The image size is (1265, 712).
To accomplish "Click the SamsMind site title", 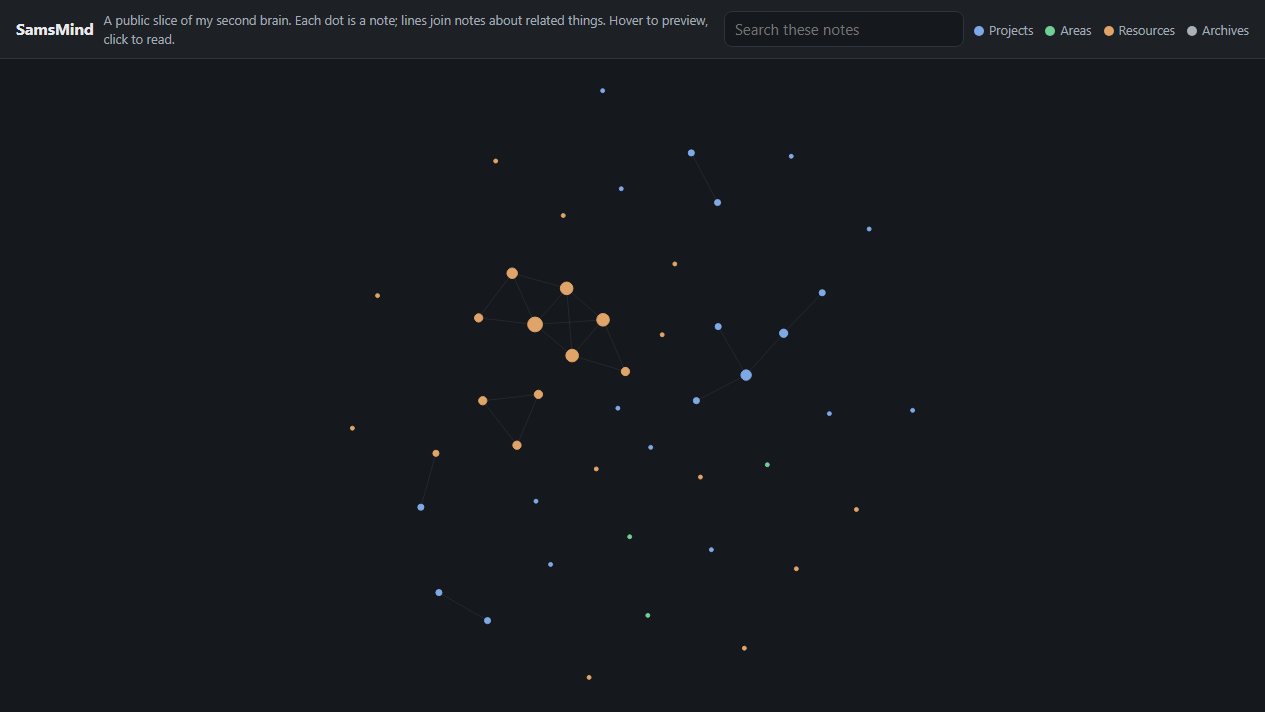I will [x=55, y=30].
